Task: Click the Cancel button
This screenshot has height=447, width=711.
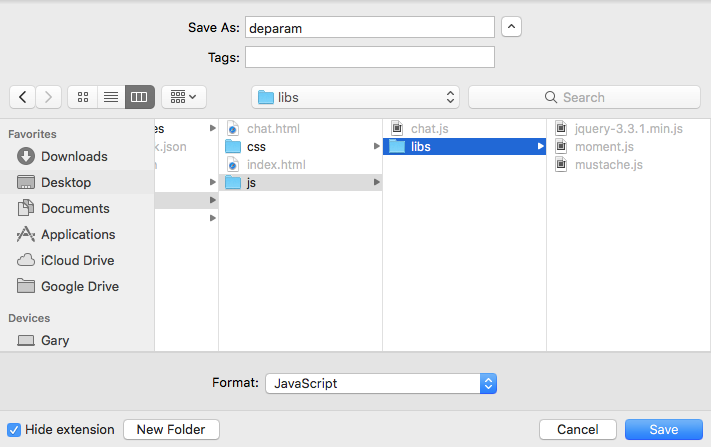Action: pyautogui.click(x=577, y=430)
